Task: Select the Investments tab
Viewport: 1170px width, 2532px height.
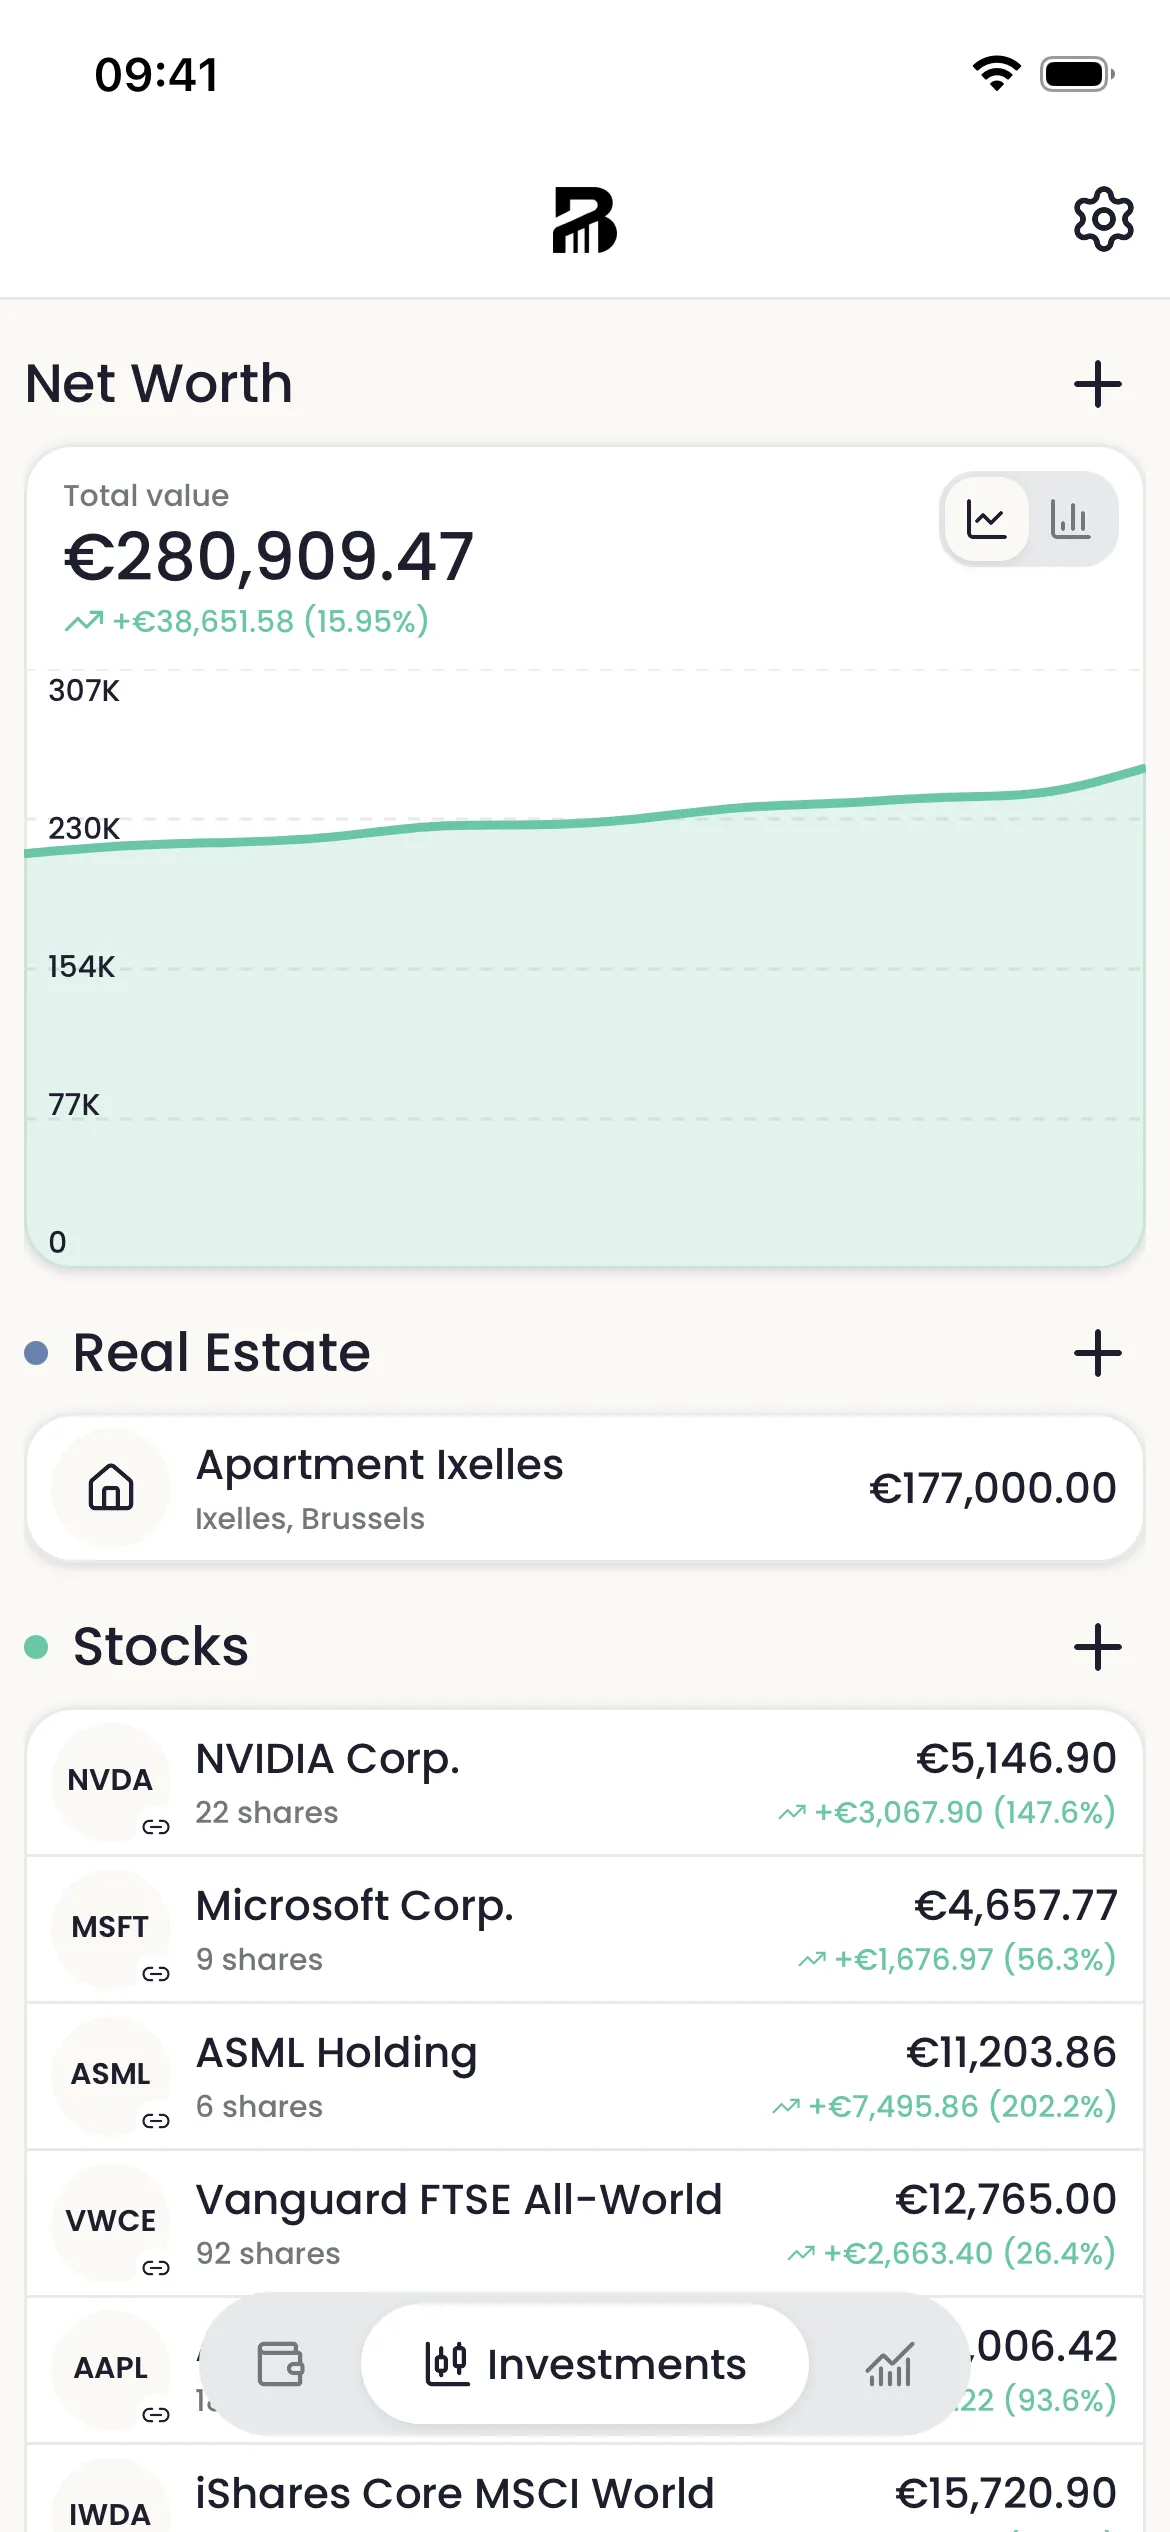Action: point(585,2364)
